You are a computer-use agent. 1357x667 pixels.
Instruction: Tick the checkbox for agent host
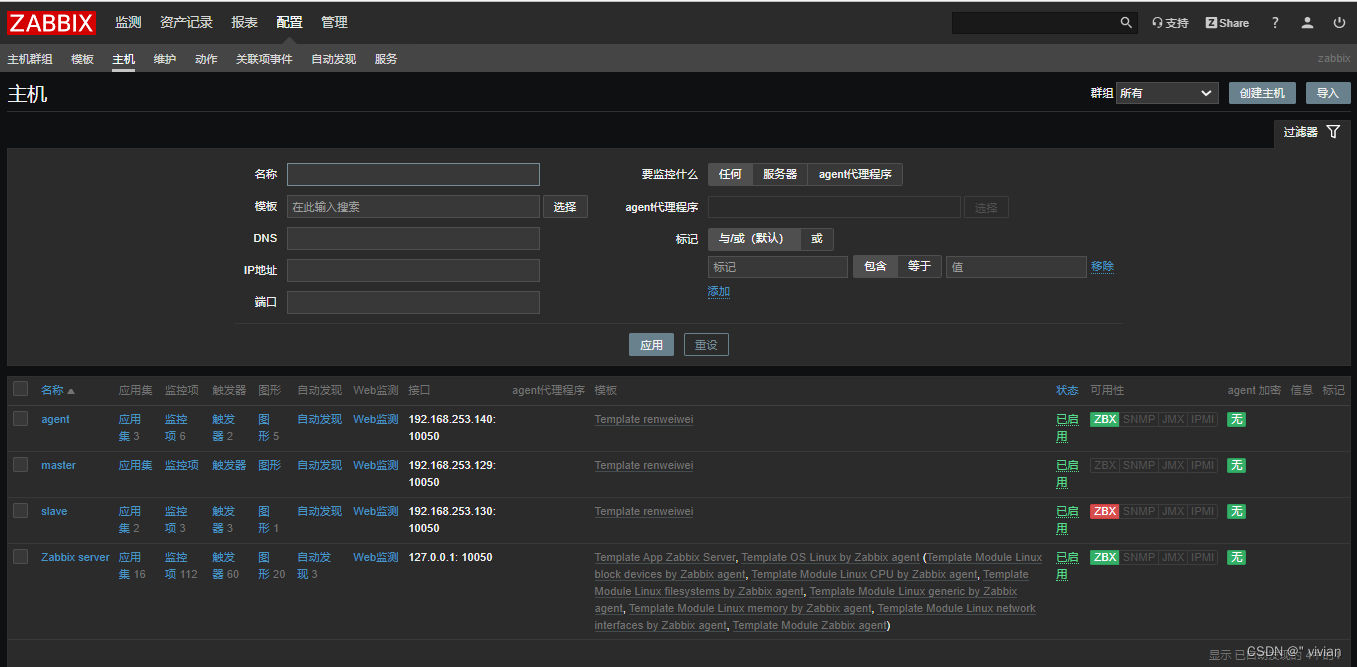click(21, 419)
